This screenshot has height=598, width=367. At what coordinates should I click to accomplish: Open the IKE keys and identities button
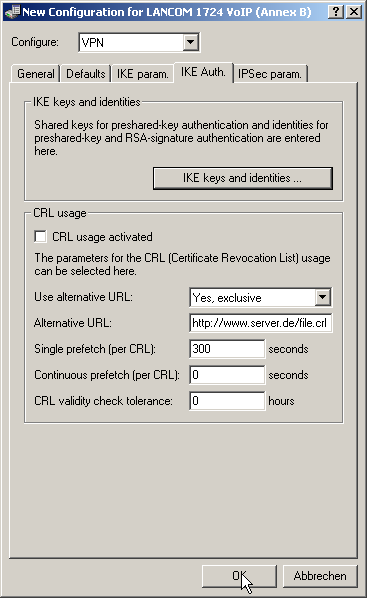click(243, 178)
